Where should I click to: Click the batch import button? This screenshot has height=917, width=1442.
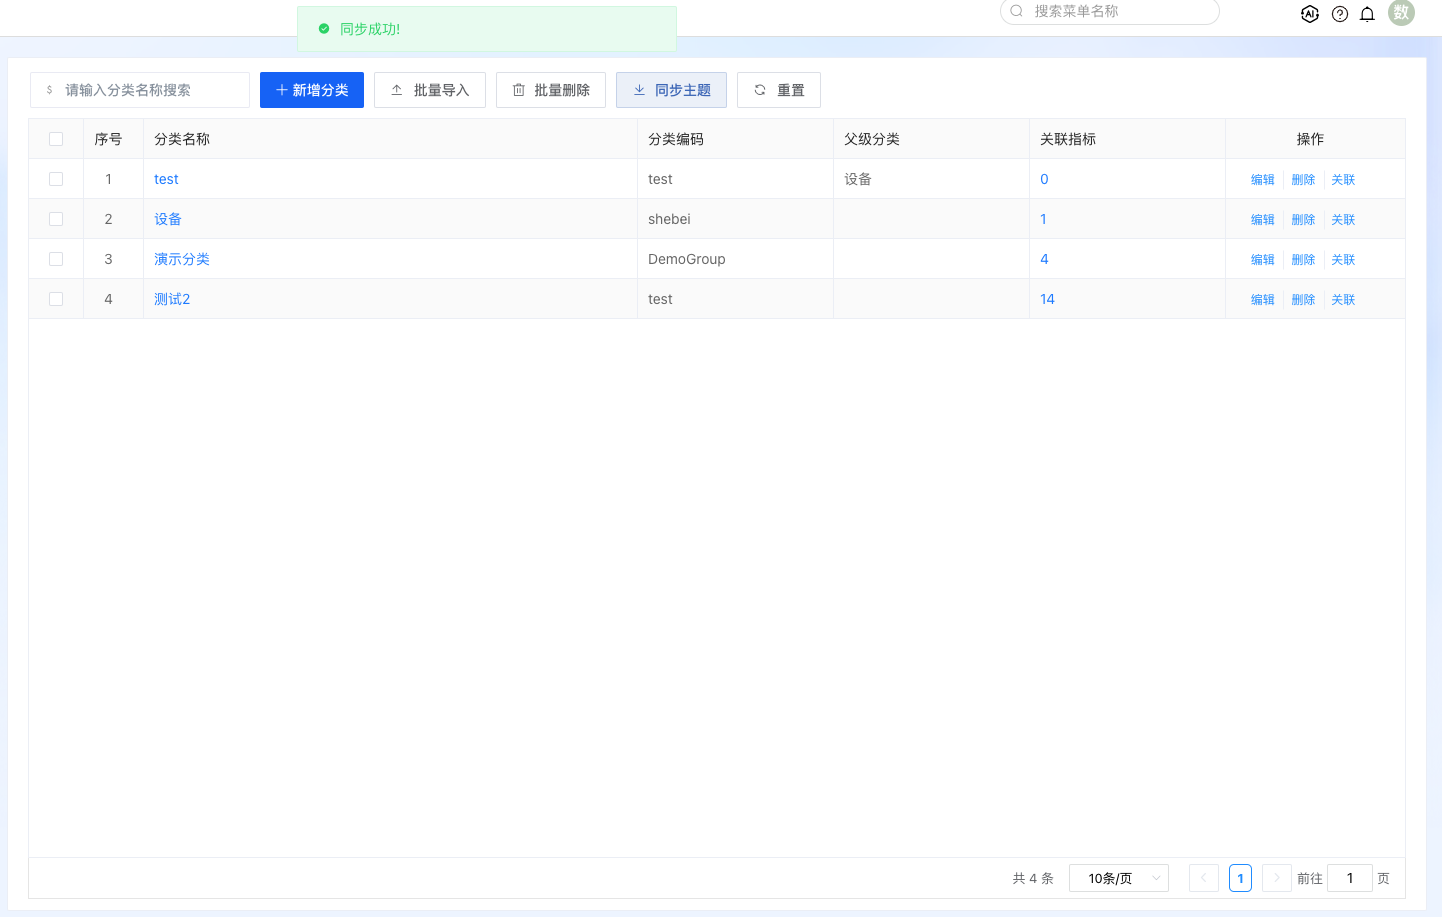(x=429, y=90)
